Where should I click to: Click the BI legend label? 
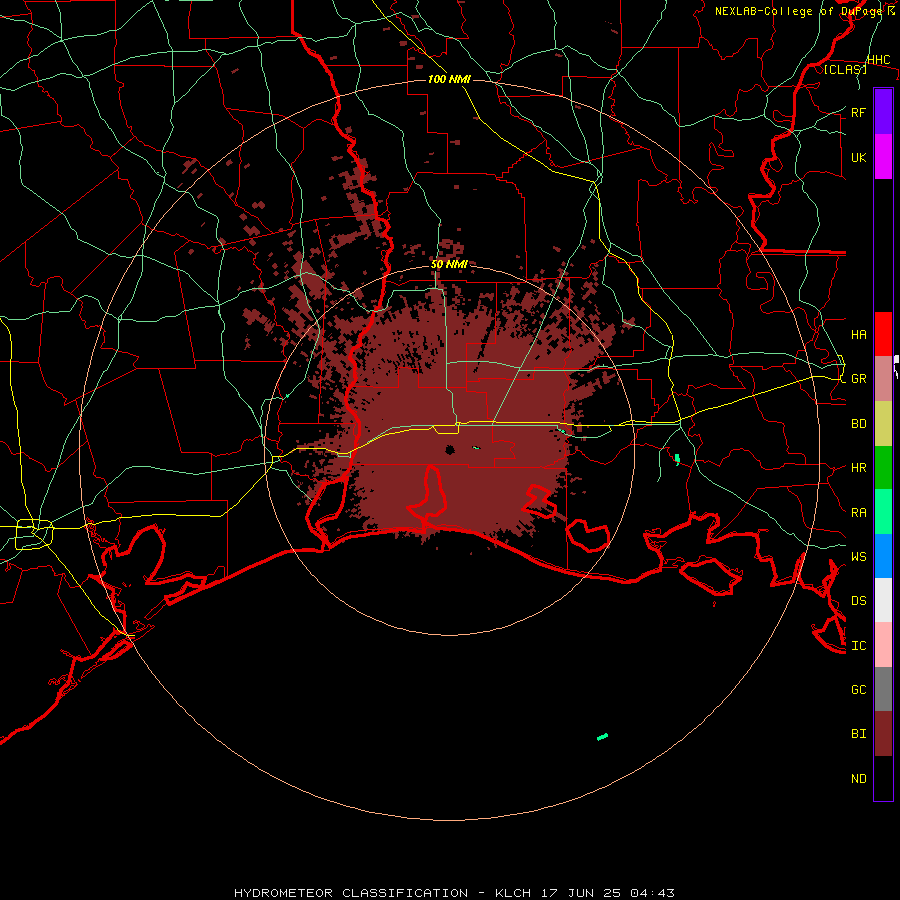pos(858,734)
